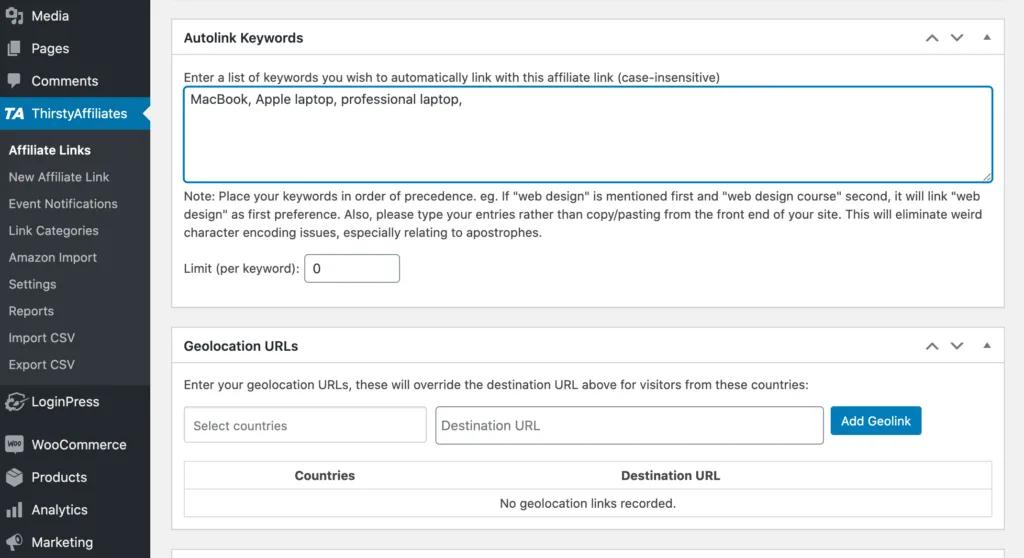This screenshot has width=1024, height=558.
Task: Click the Destination URL input field
Action: pos(629,425)
